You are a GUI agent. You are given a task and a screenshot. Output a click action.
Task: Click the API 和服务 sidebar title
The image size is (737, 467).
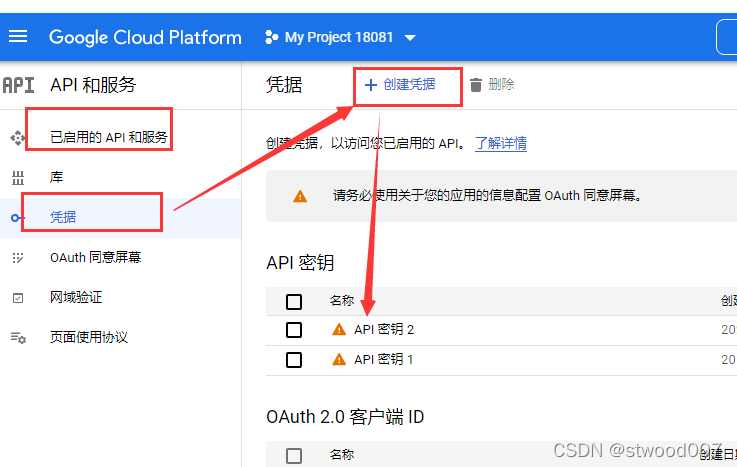click(x=93, y=85)
